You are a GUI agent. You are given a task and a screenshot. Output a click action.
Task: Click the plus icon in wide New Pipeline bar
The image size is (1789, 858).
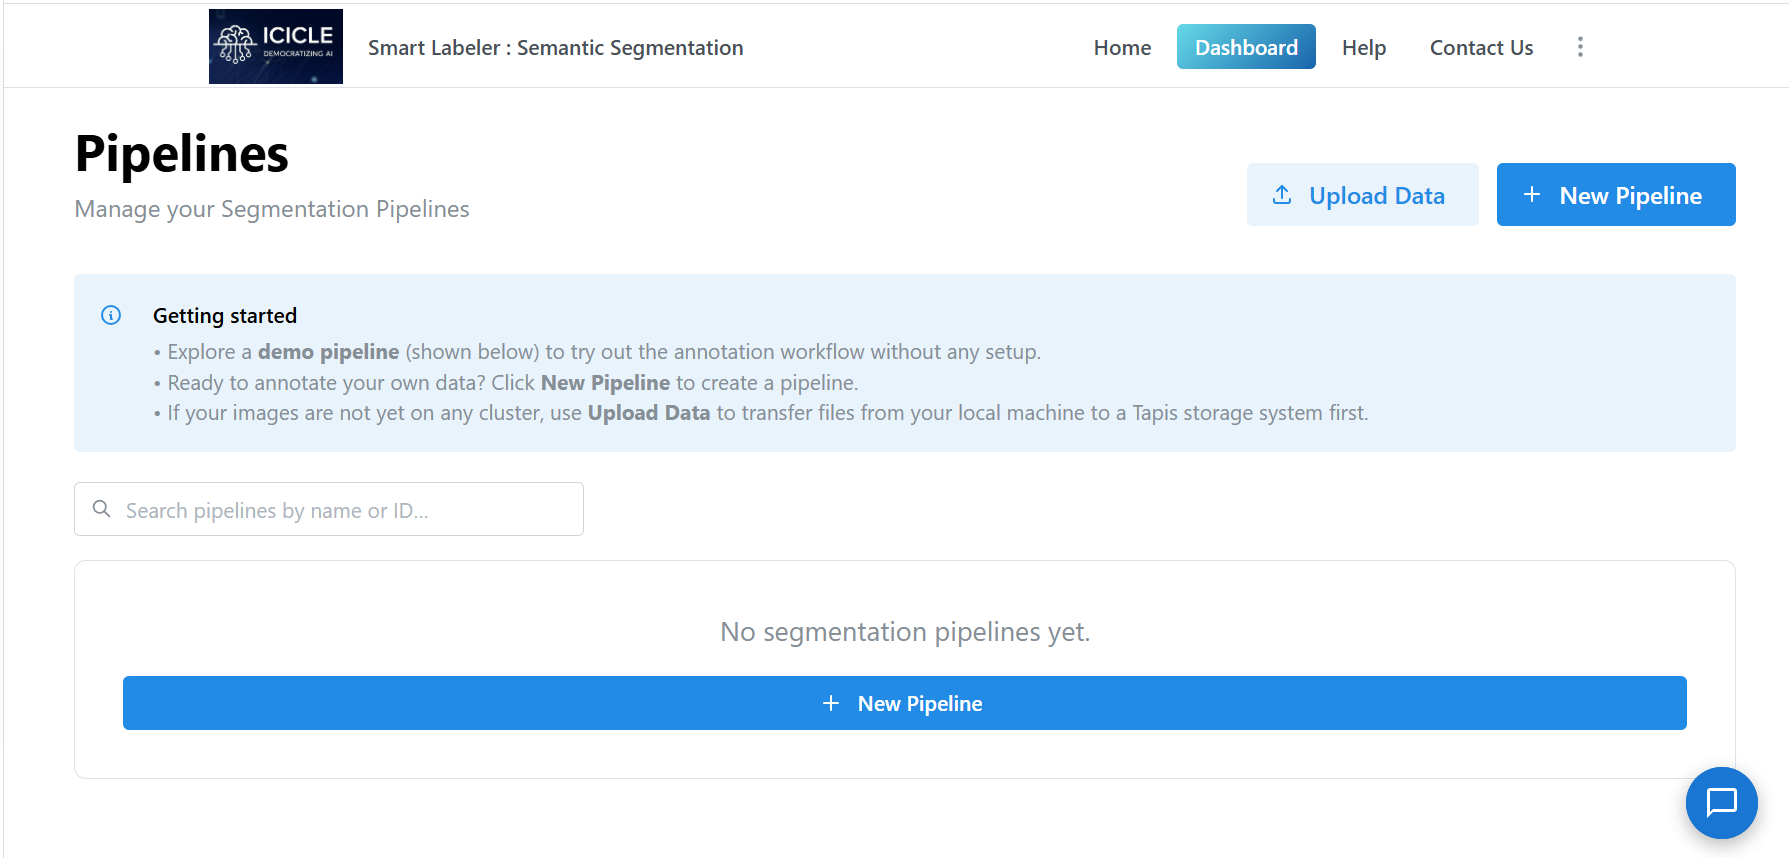(x=831, y=703)
